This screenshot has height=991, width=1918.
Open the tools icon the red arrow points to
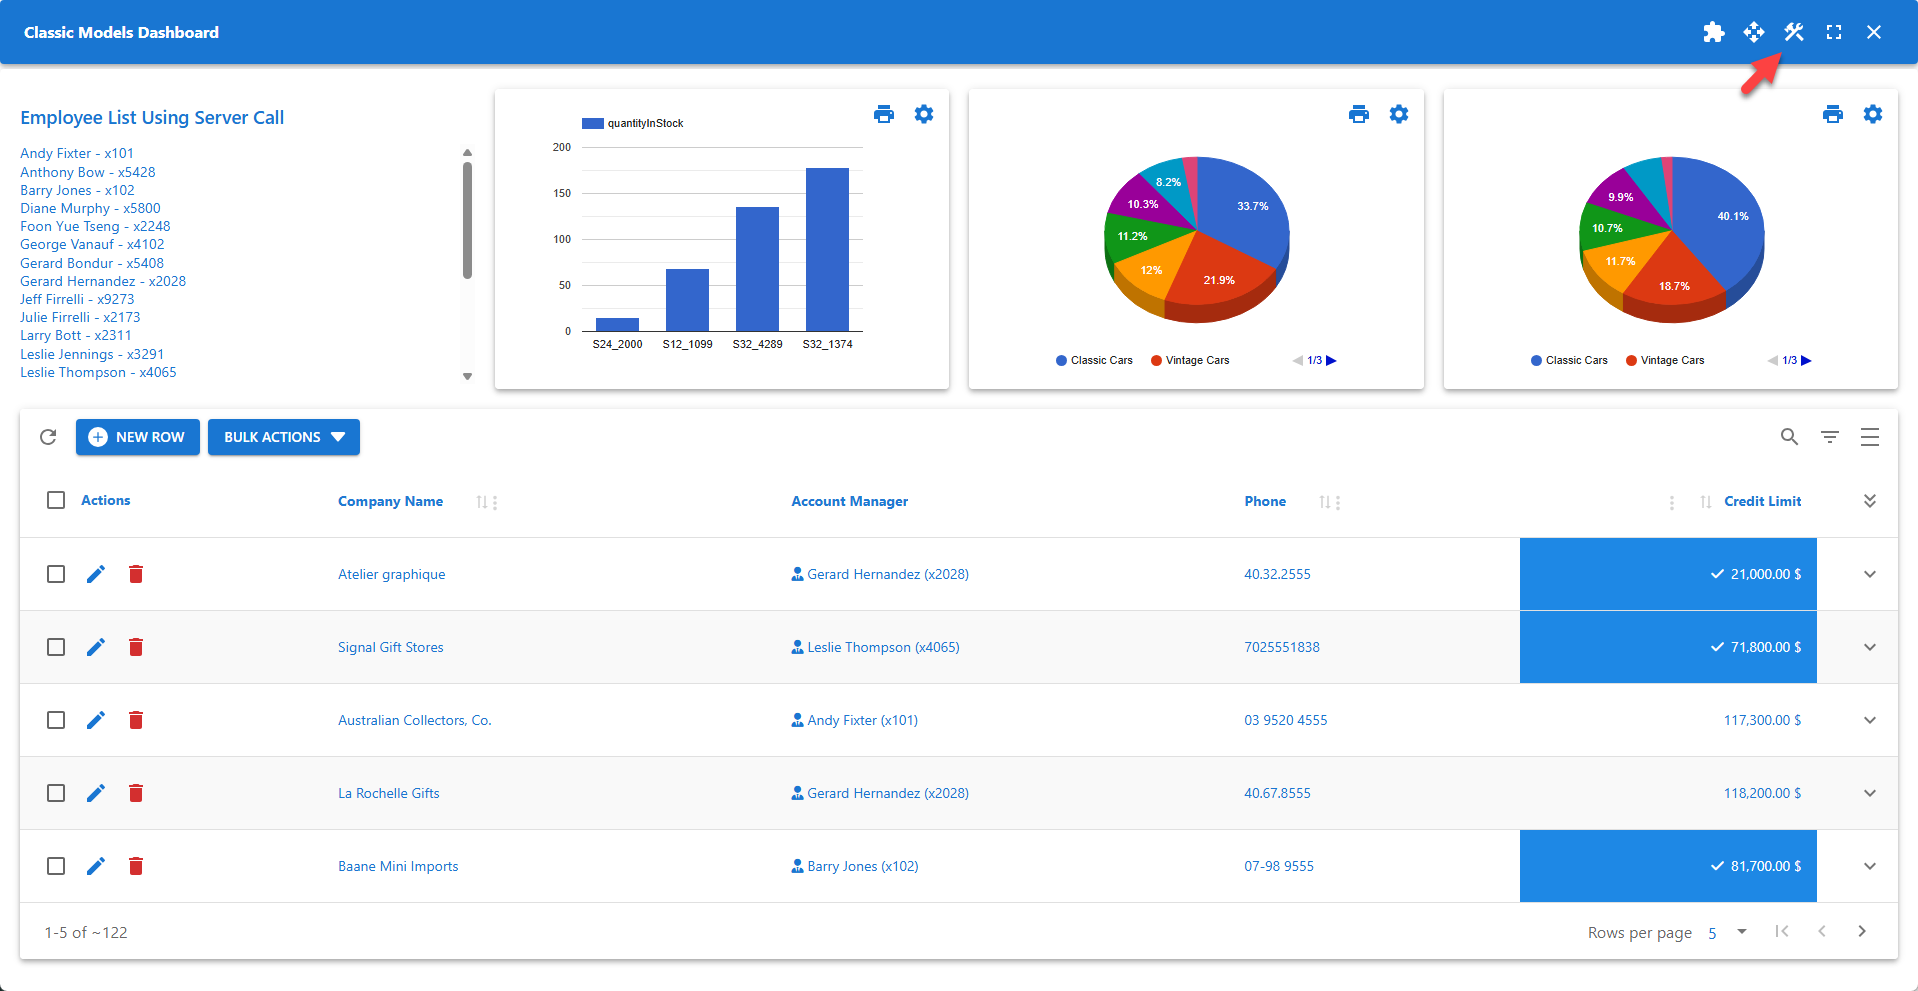pyautogui.click(x=1793, y=32)
